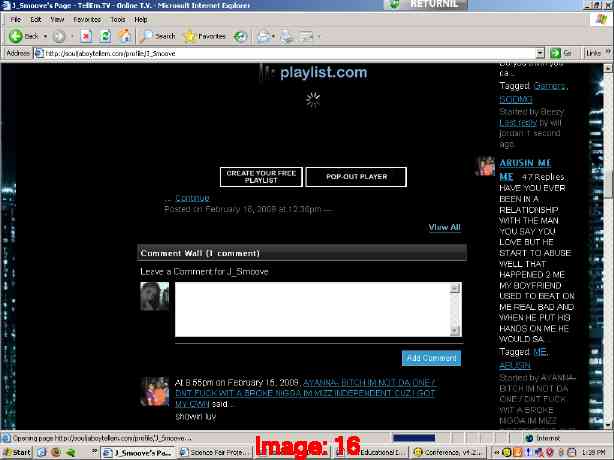
Task: Click inside the Address bar URL field
Action: click(x=290, y=53)
